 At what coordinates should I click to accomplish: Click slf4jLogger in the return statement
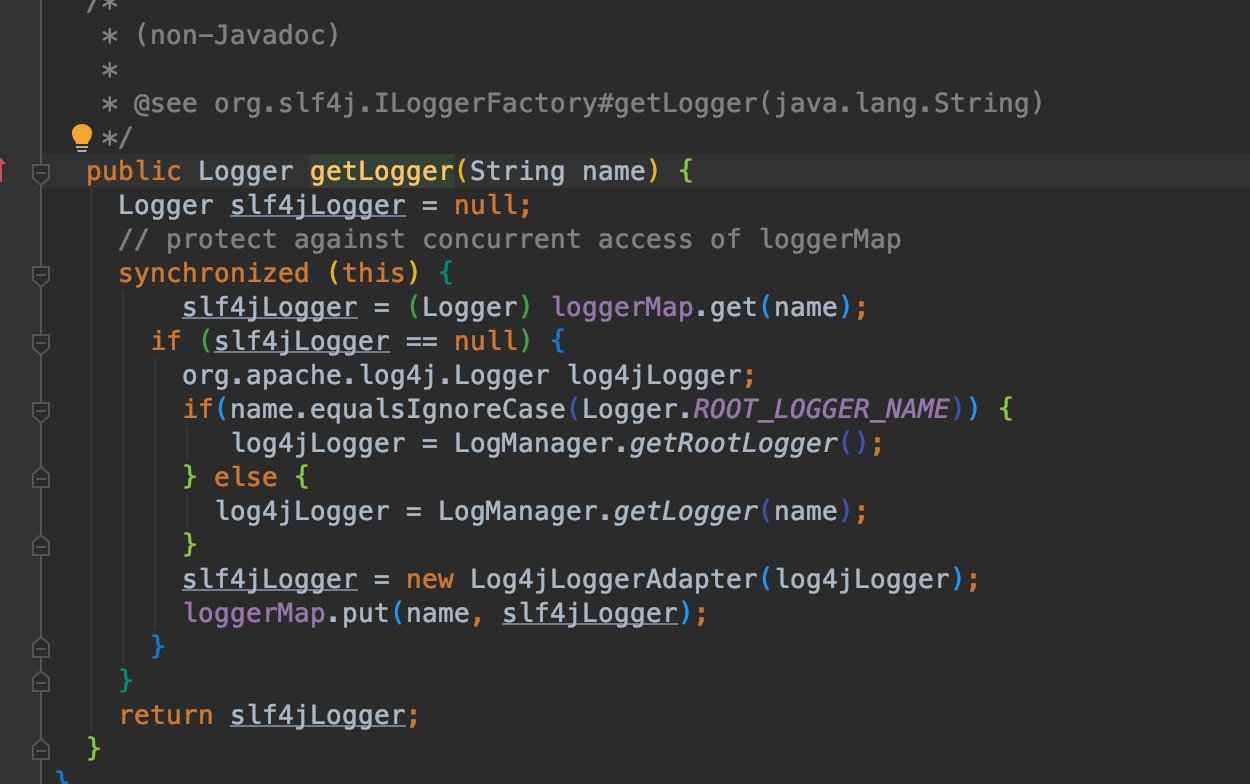click(318, 715)
